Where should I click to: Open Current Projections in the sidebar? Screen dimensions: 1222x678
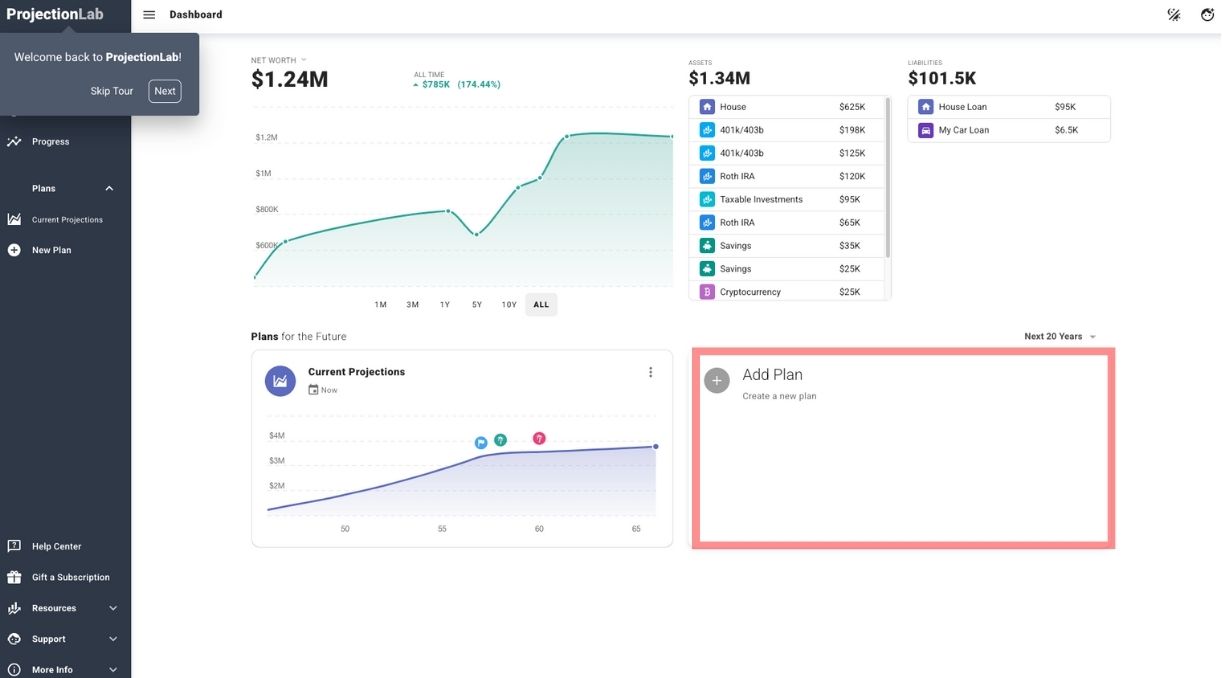(66, 220)
